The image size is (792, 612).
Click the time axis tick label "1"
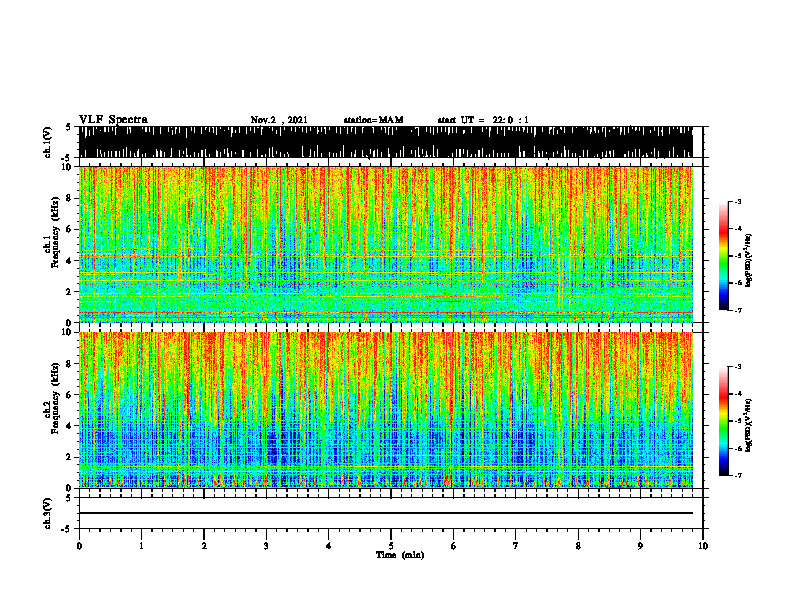point(141,546)
